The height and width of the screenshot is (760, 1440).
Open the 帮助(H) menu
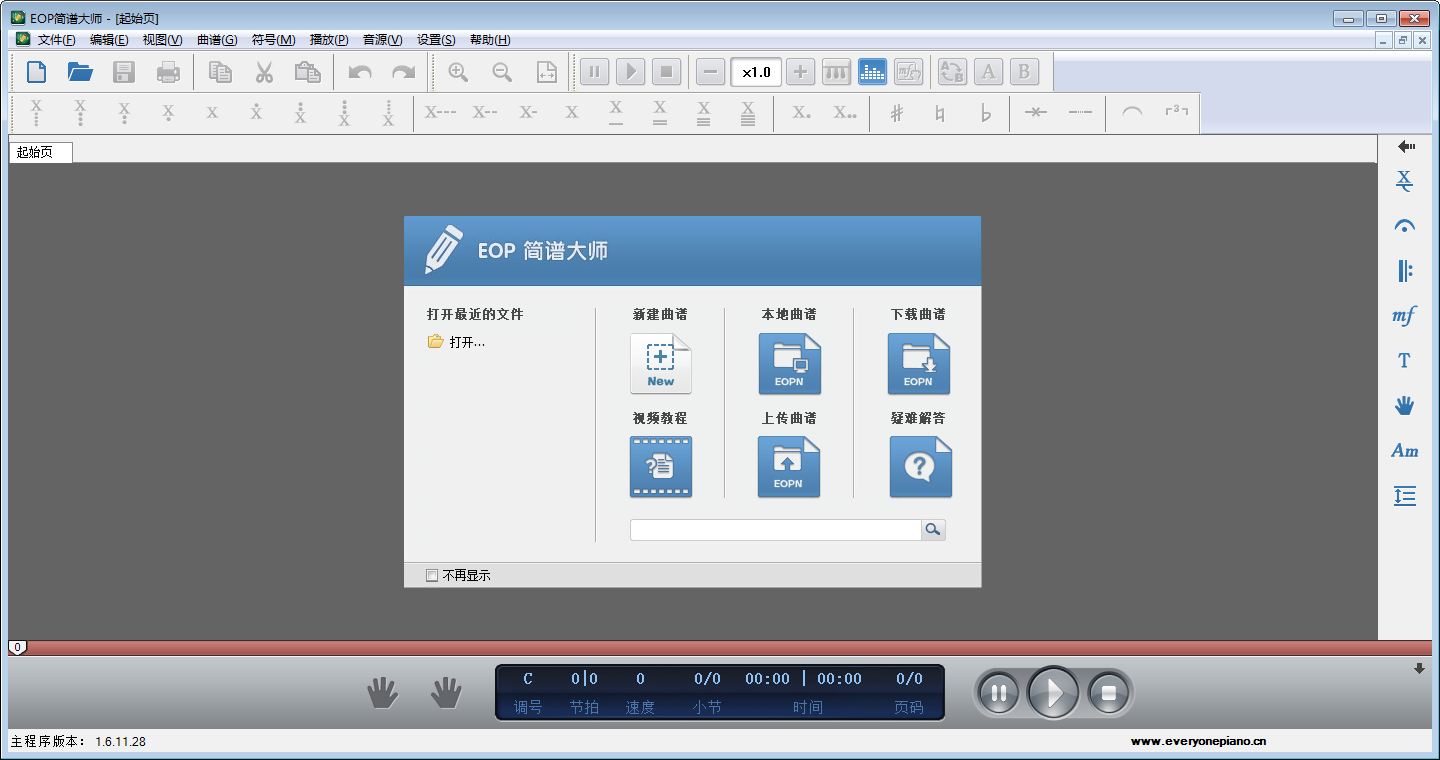(x=489, y=40)
